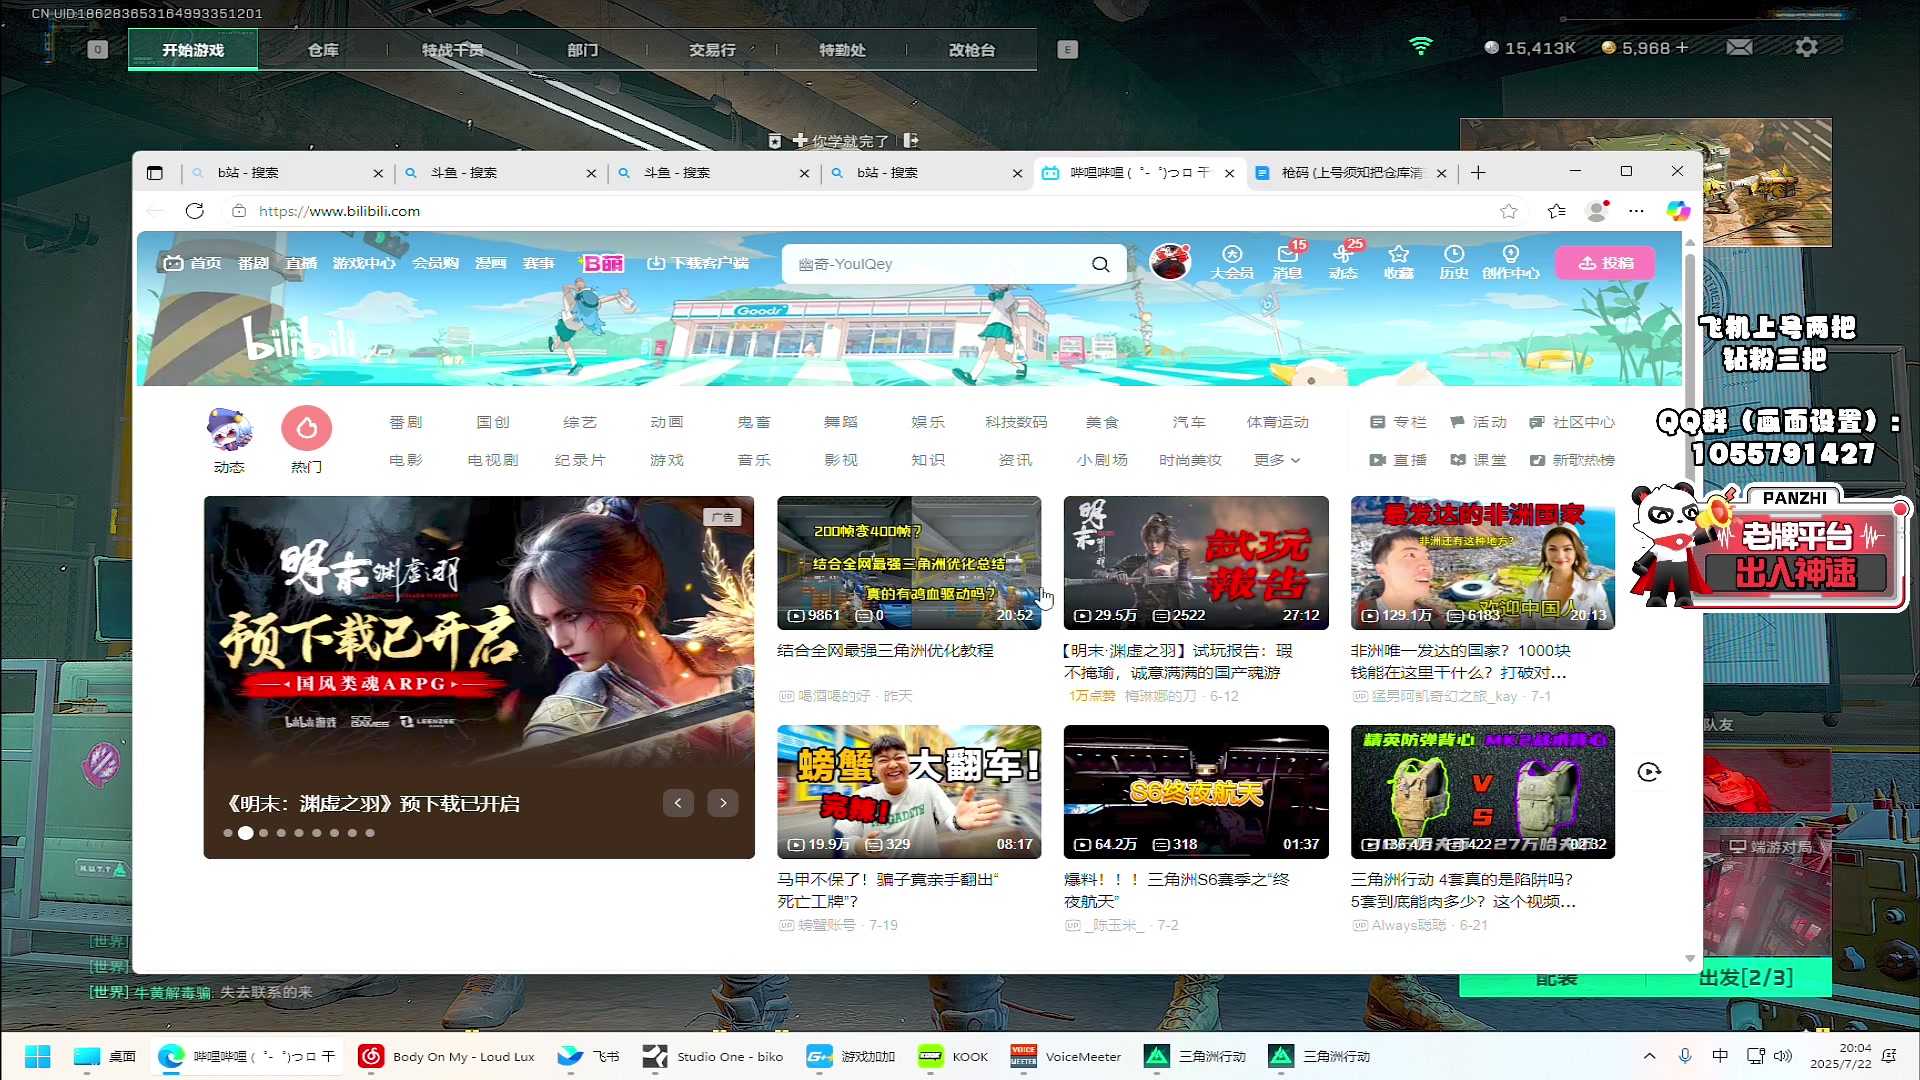The image size is (1920, 1080).
Task: Open S6终夜航天 video thumbnail
Action: (1196, 791)
